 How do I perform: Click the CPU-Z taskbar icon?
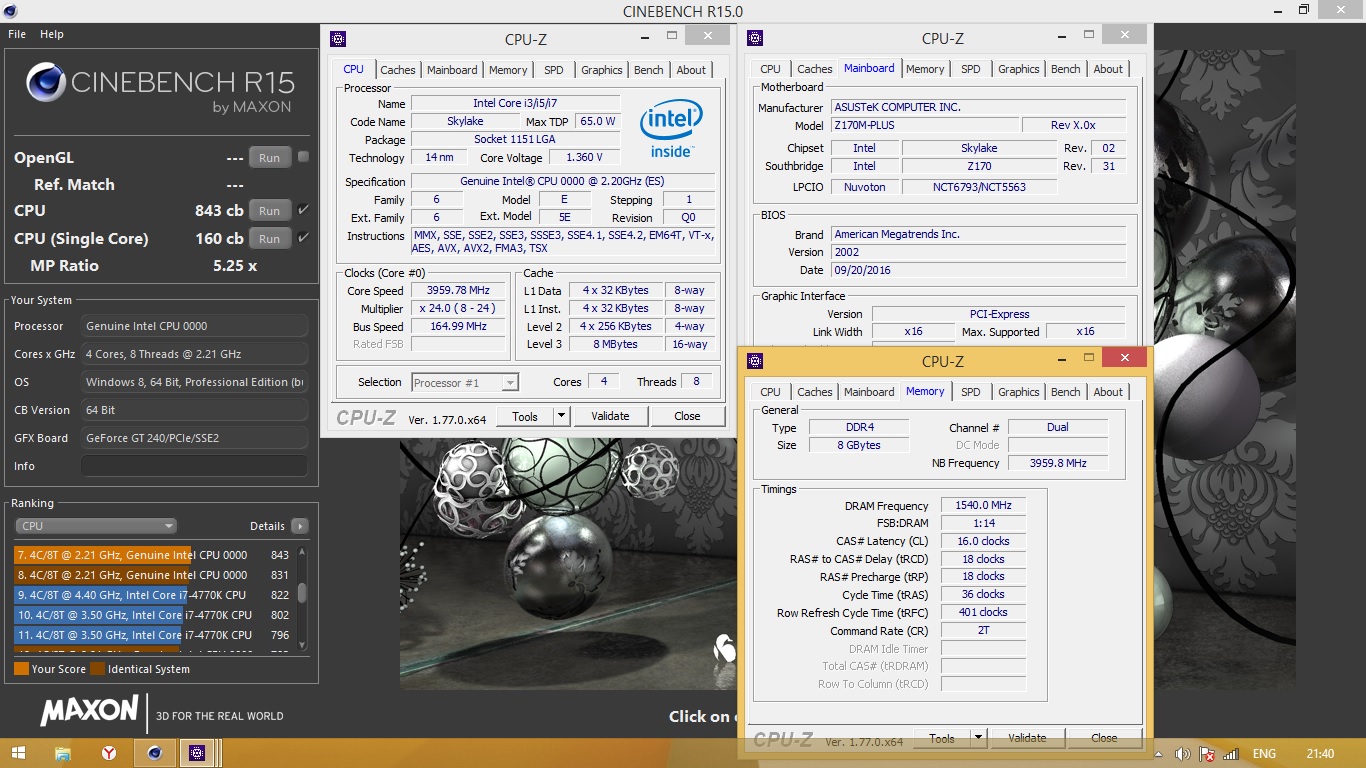point(197,753)
